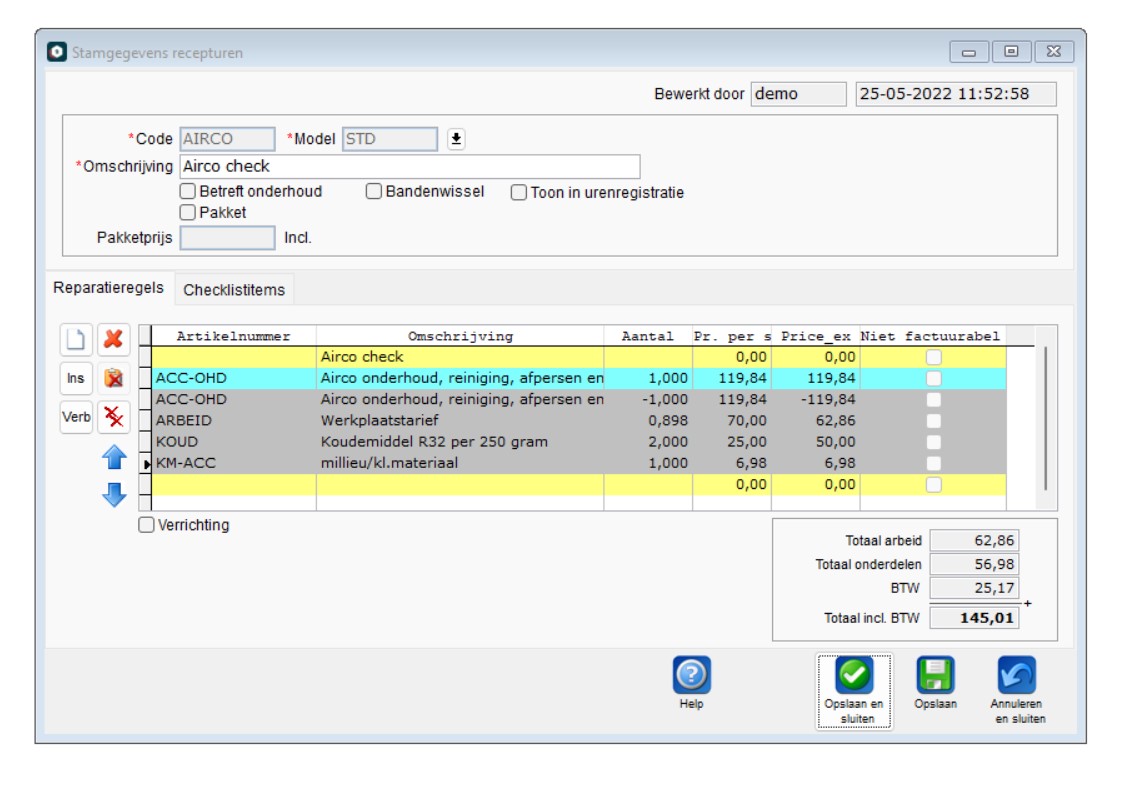The image size is (1147, 792).
Task: Open the Checklistitems tab
Action: [x=234, y=290]
